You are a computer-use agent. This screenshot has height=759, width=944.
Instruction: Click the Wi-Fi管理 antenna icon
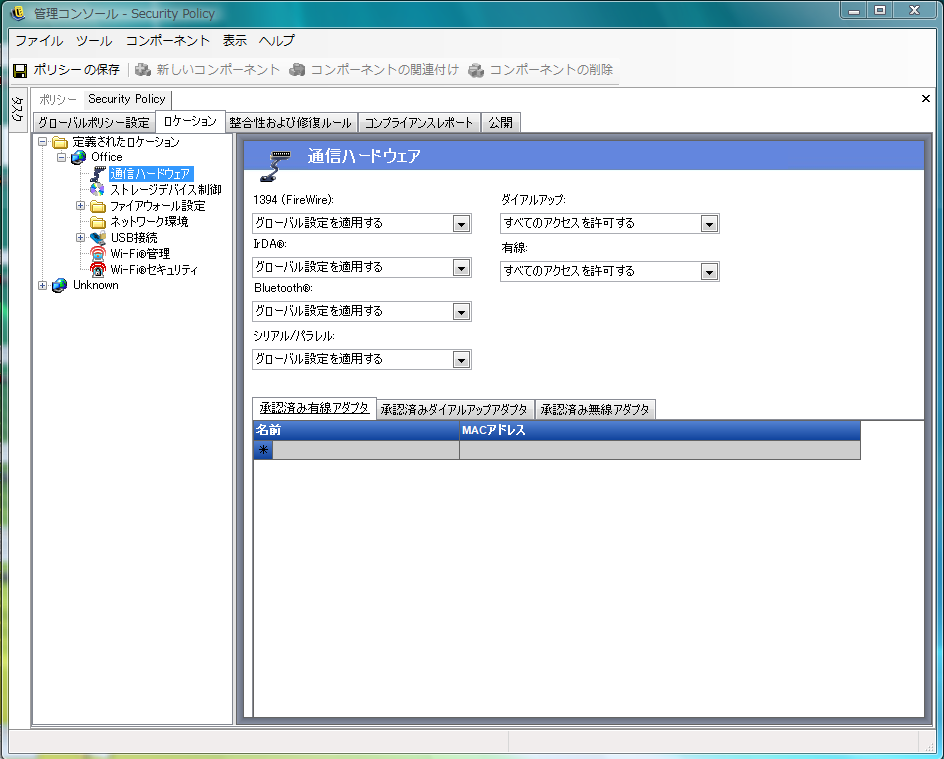click(98, 253)
